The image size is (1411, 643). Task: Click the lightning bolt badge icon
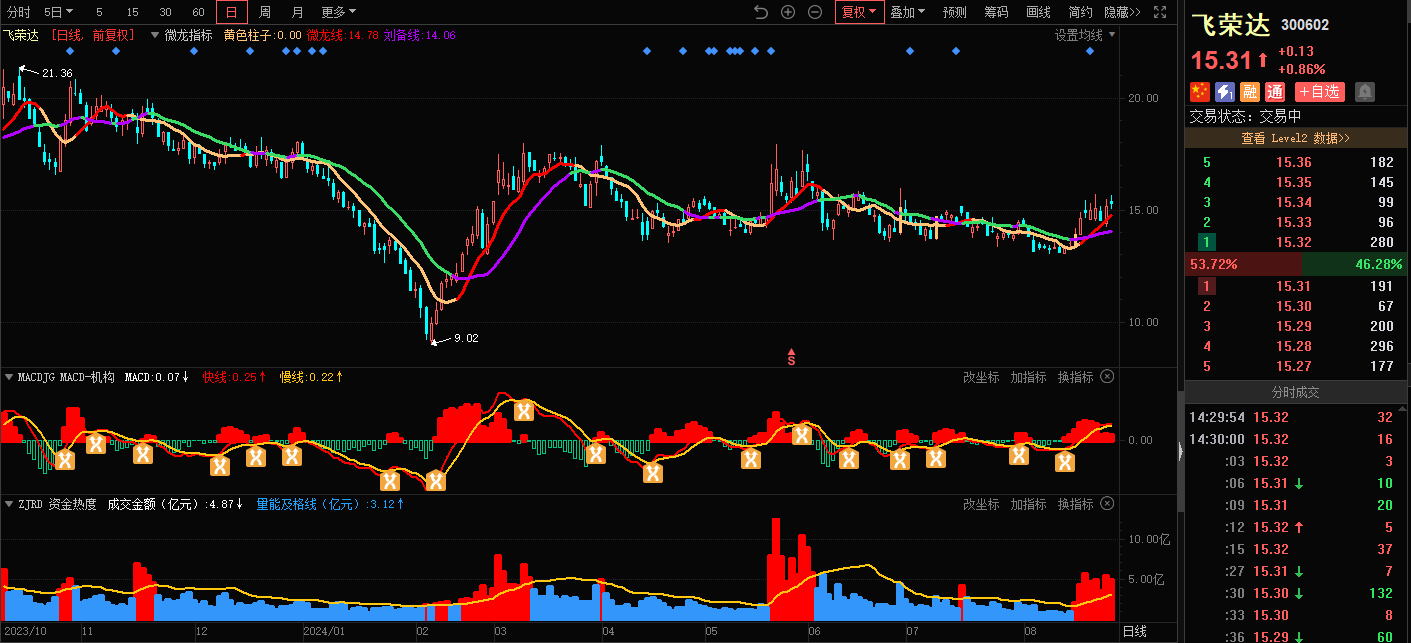point(1225,92)
